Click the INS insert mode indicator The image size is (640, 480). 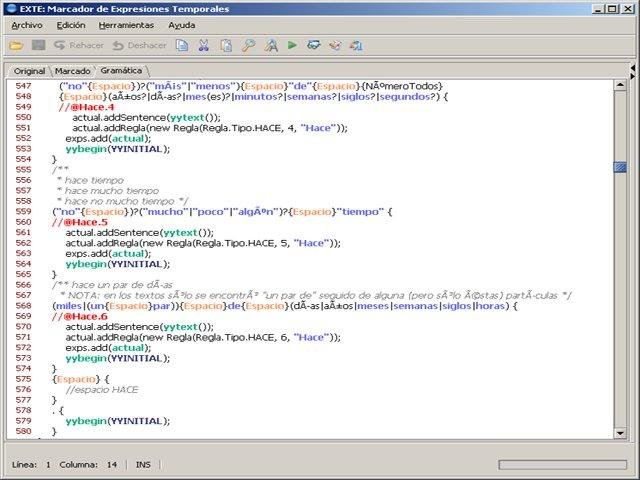point(143,465)
